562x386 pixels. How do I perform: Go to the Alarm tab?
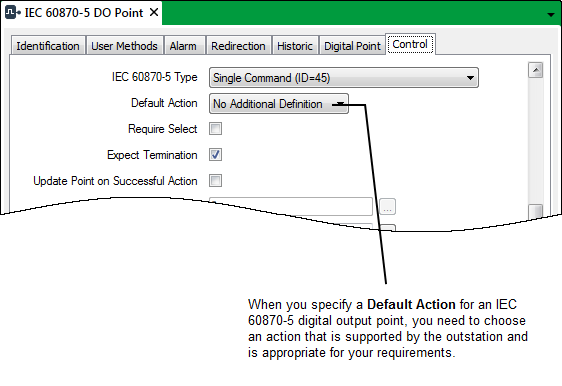(183, 46)
